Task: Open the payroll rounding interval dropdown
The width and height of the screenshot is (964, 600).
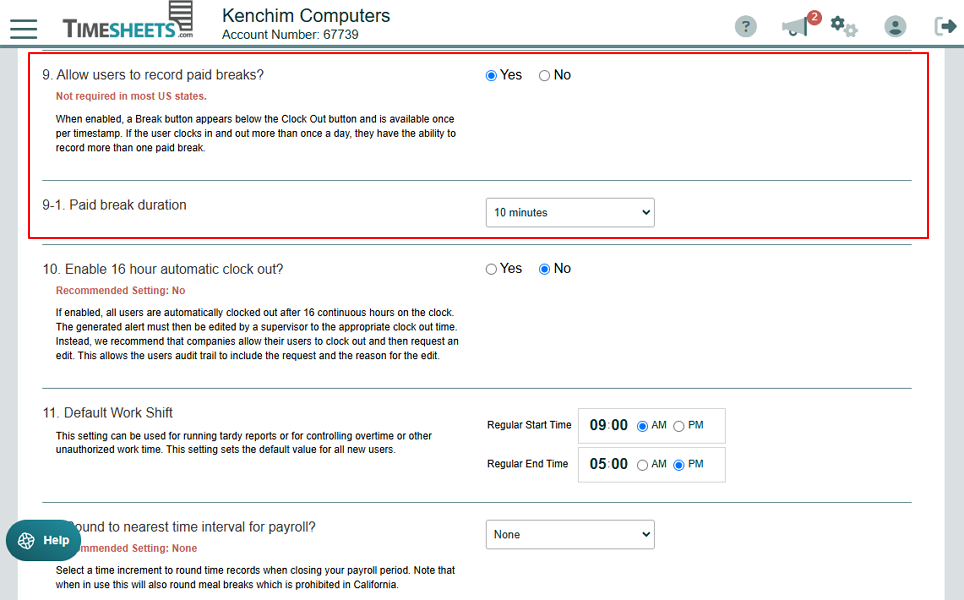Action: pyautogui.click(x=570, y=535)
